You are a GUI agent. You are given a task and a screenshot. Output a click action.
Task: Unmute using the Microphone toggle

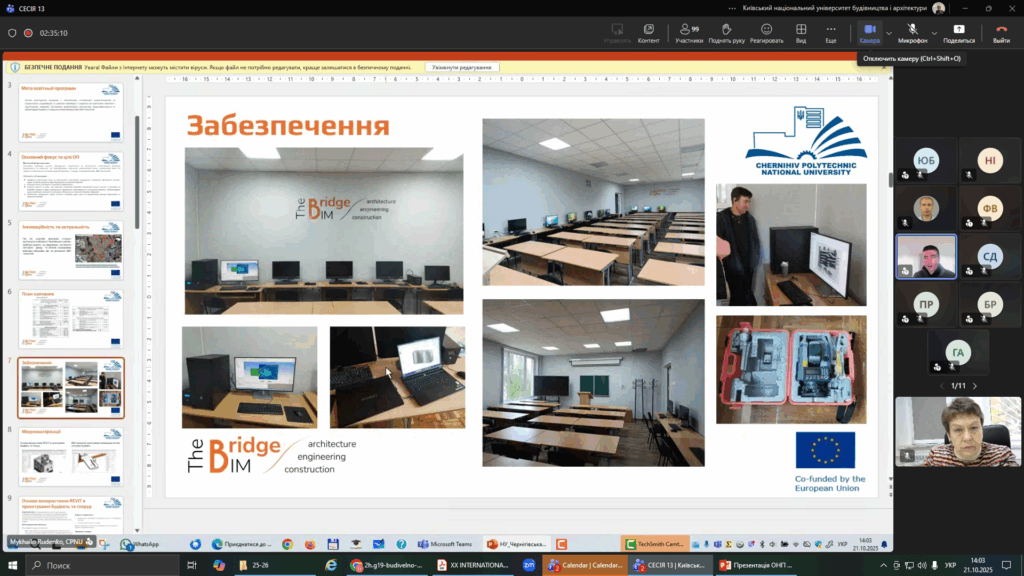912,29
